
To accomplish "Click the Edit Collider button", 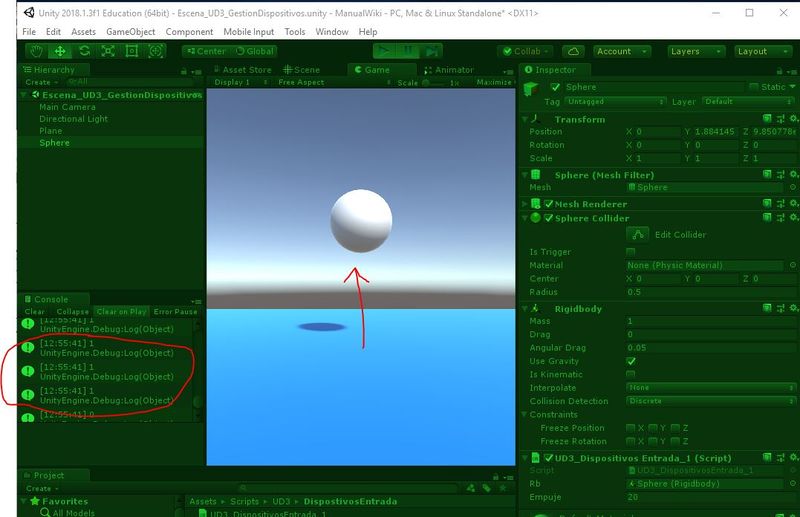I will pos(637,235).
